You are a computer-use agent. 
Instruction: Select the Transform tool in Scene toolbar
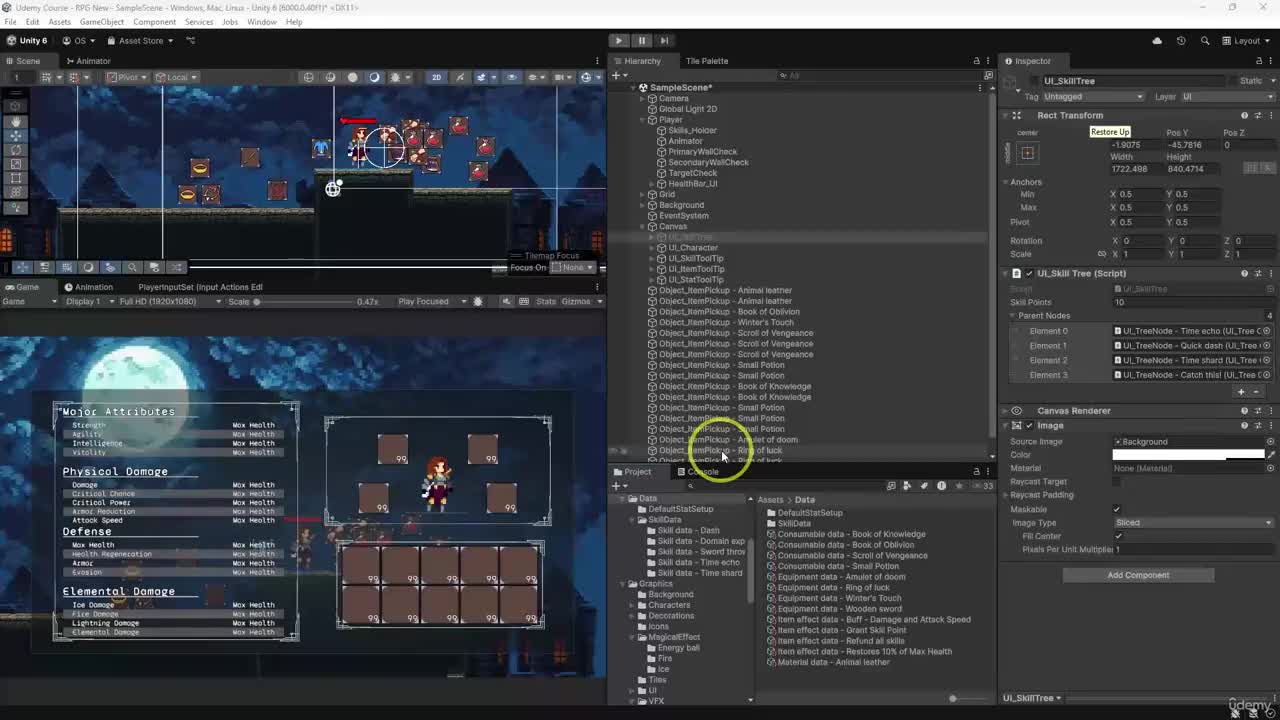click(16, 193)
